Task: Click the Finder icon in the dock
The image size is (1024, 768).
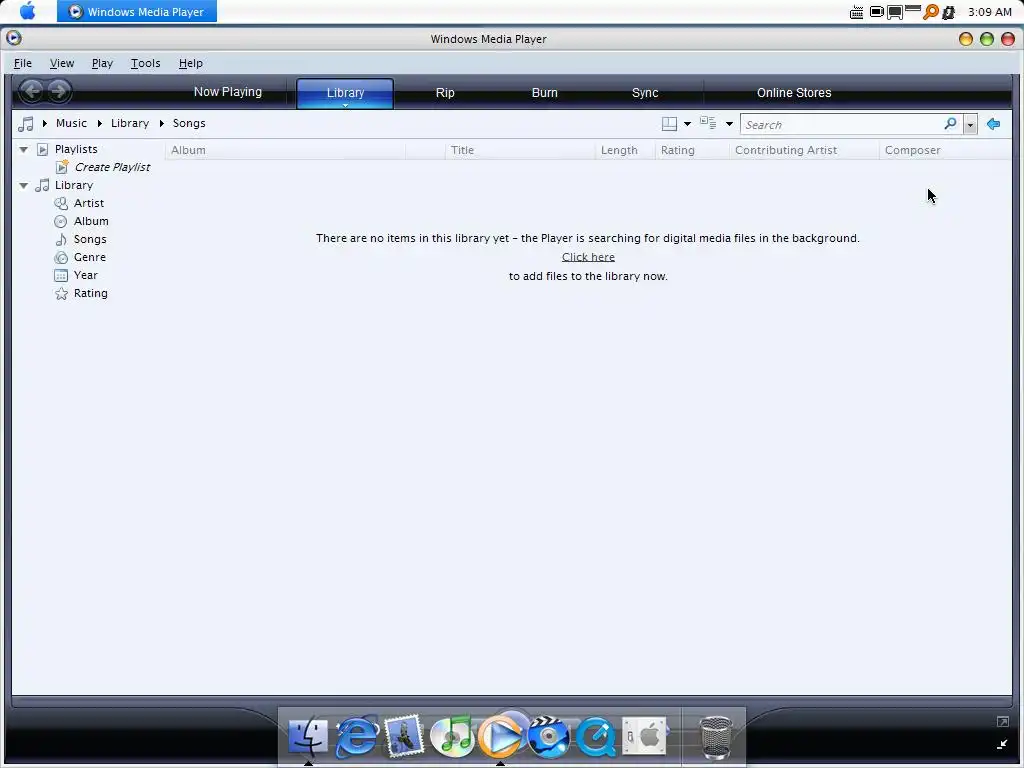Action: tap(308, 736)
